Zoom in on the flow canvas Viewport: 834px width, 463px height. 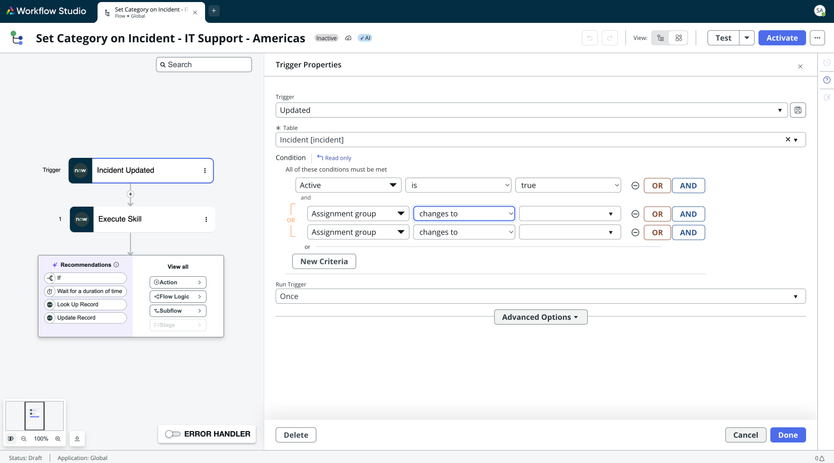click(x=58, y=439)
